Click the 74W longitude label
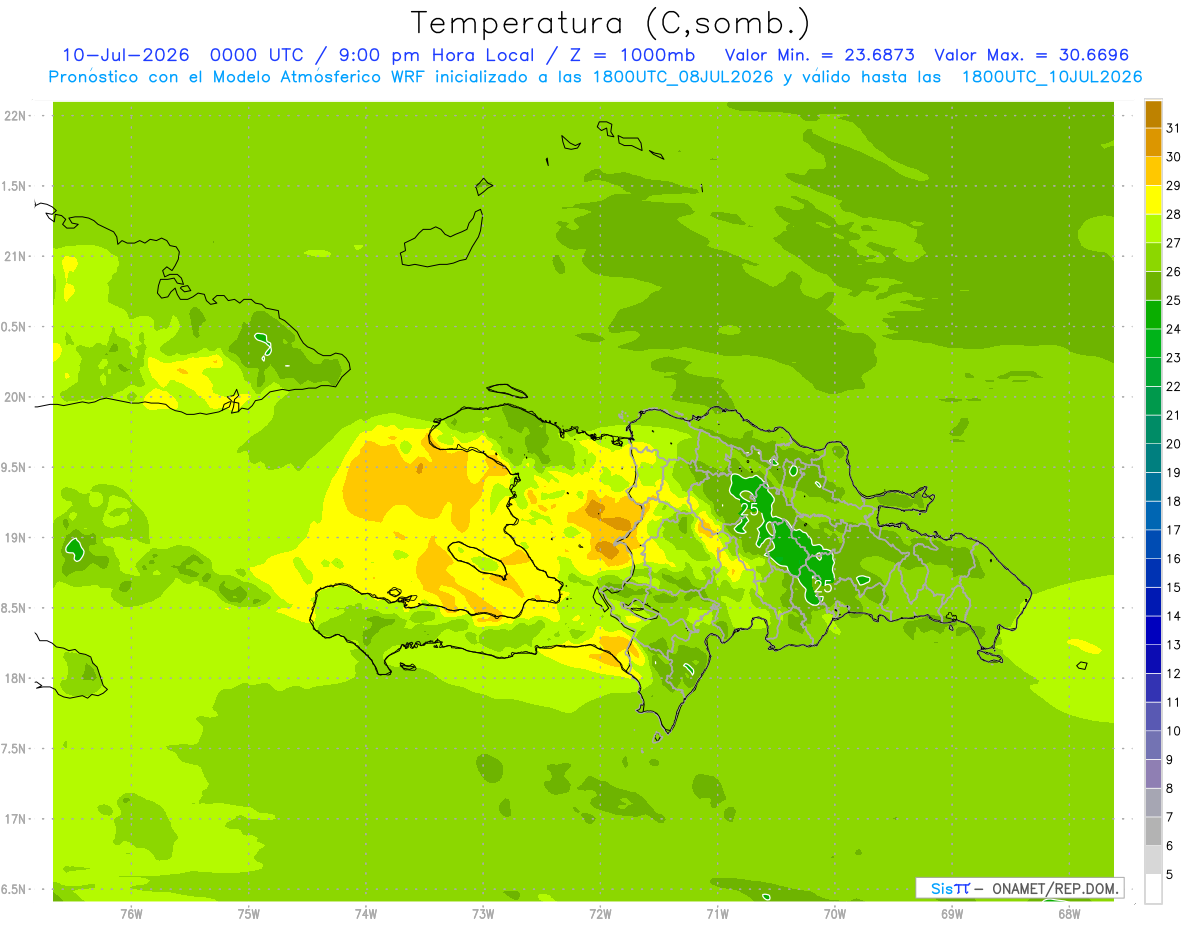Screen dimensions: 1200x927 tap(366, 914)
